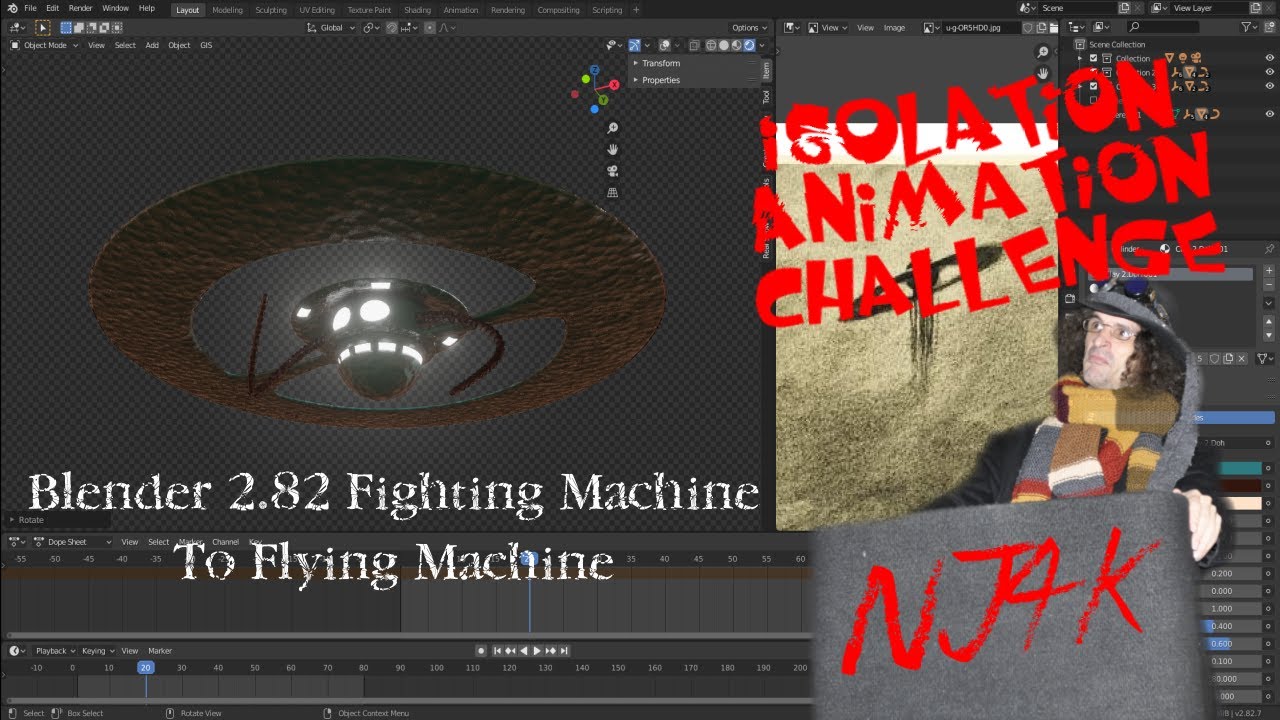Toggle the Collection exclude checkbox in outliner
The height and width of the screenshot is (720, 1280).
pos(1093,58)
